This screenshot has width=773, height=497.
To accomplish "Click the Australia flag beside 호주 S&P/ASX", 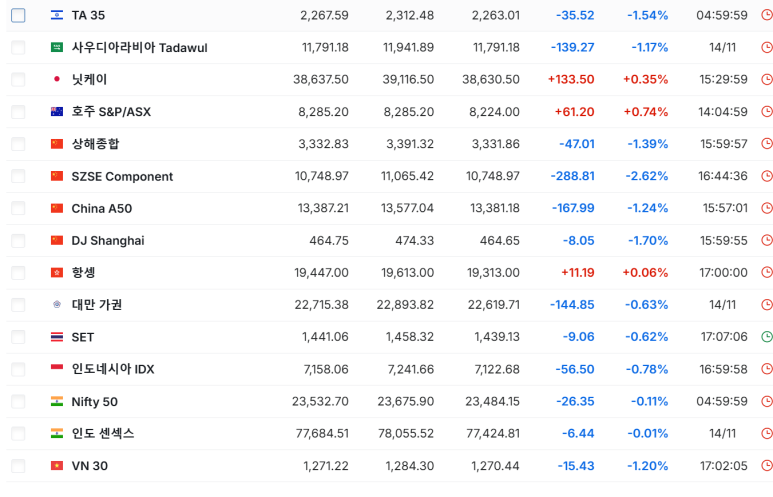I will [57, 112].
